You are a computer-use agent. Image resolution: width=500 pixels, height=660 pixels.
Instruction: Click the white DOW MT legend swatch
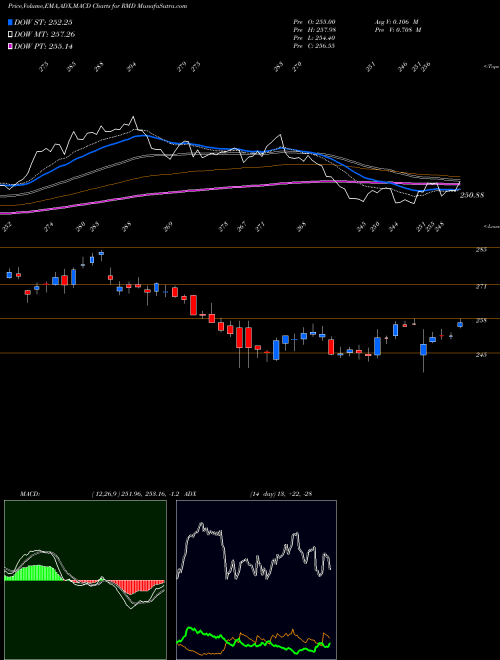coord(10,34)
